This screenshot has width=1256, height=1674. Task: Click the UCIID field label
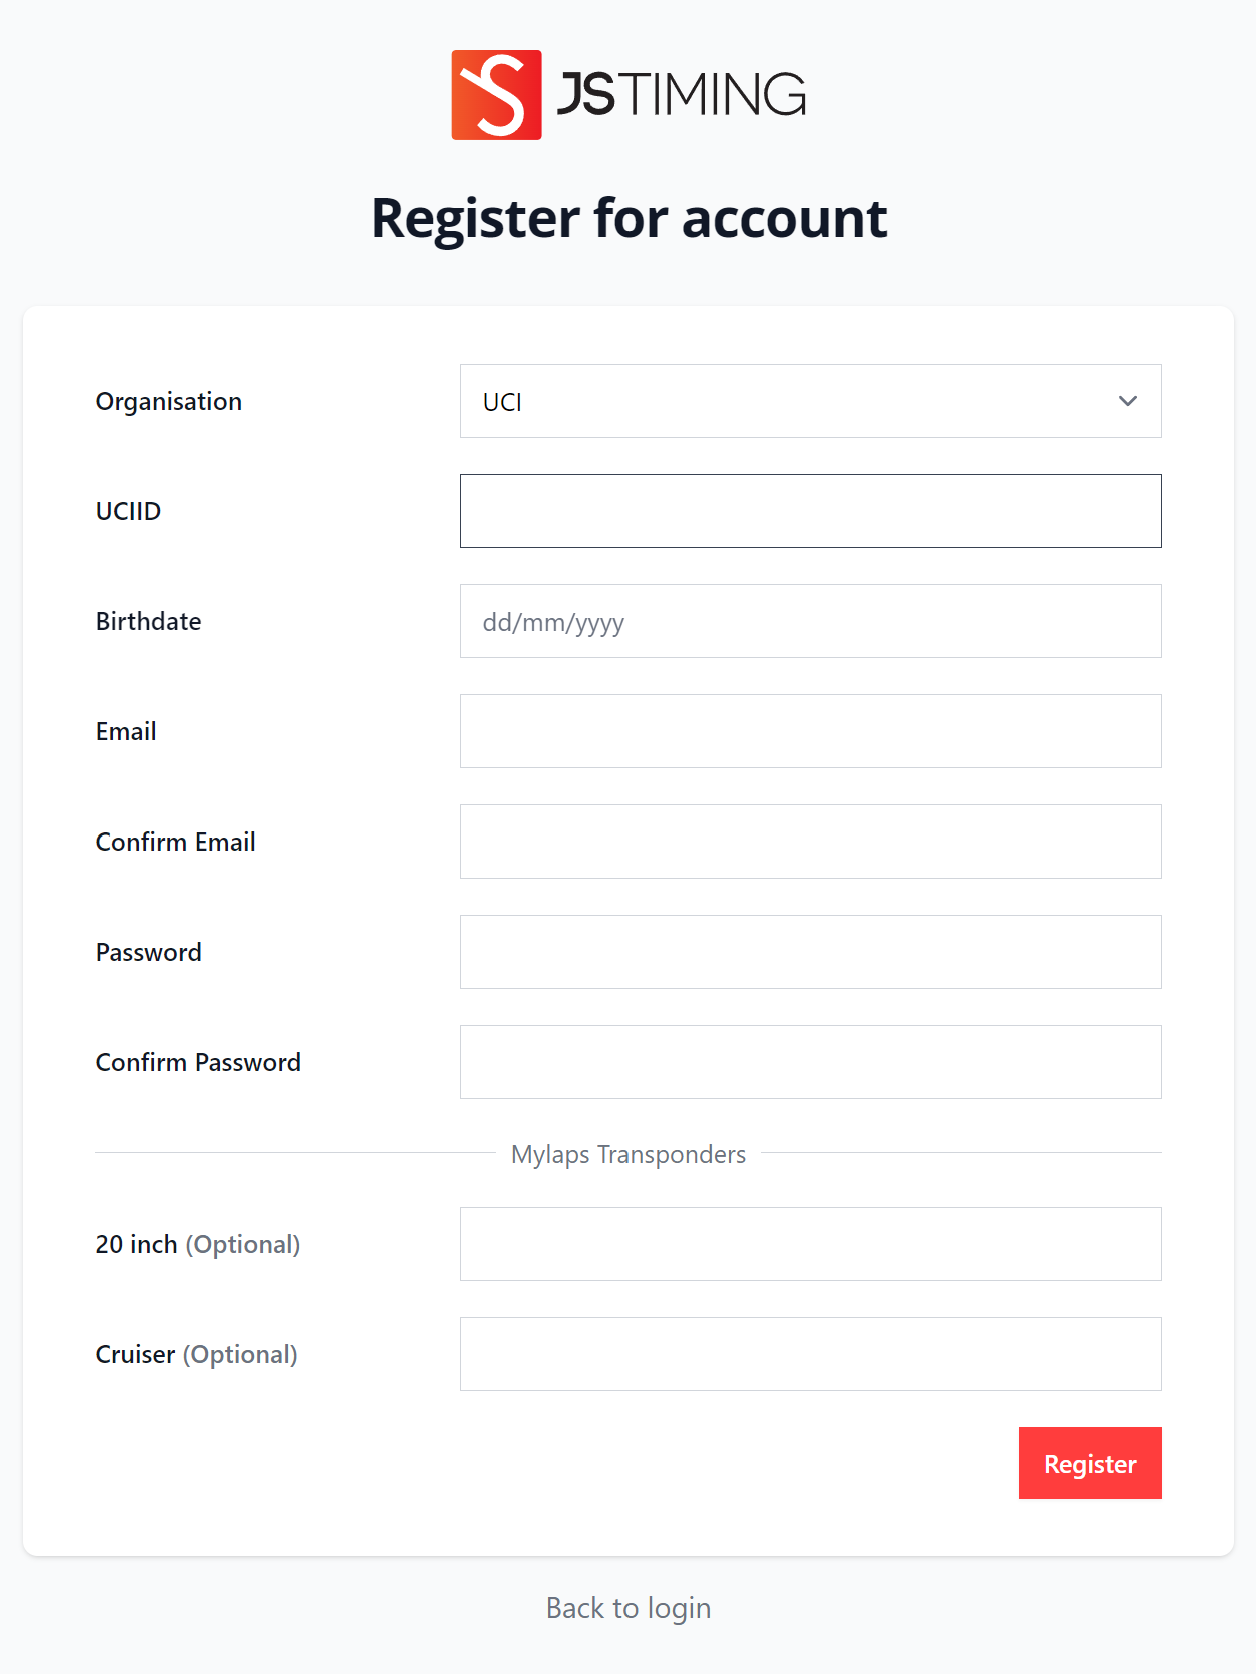point(127,510)
